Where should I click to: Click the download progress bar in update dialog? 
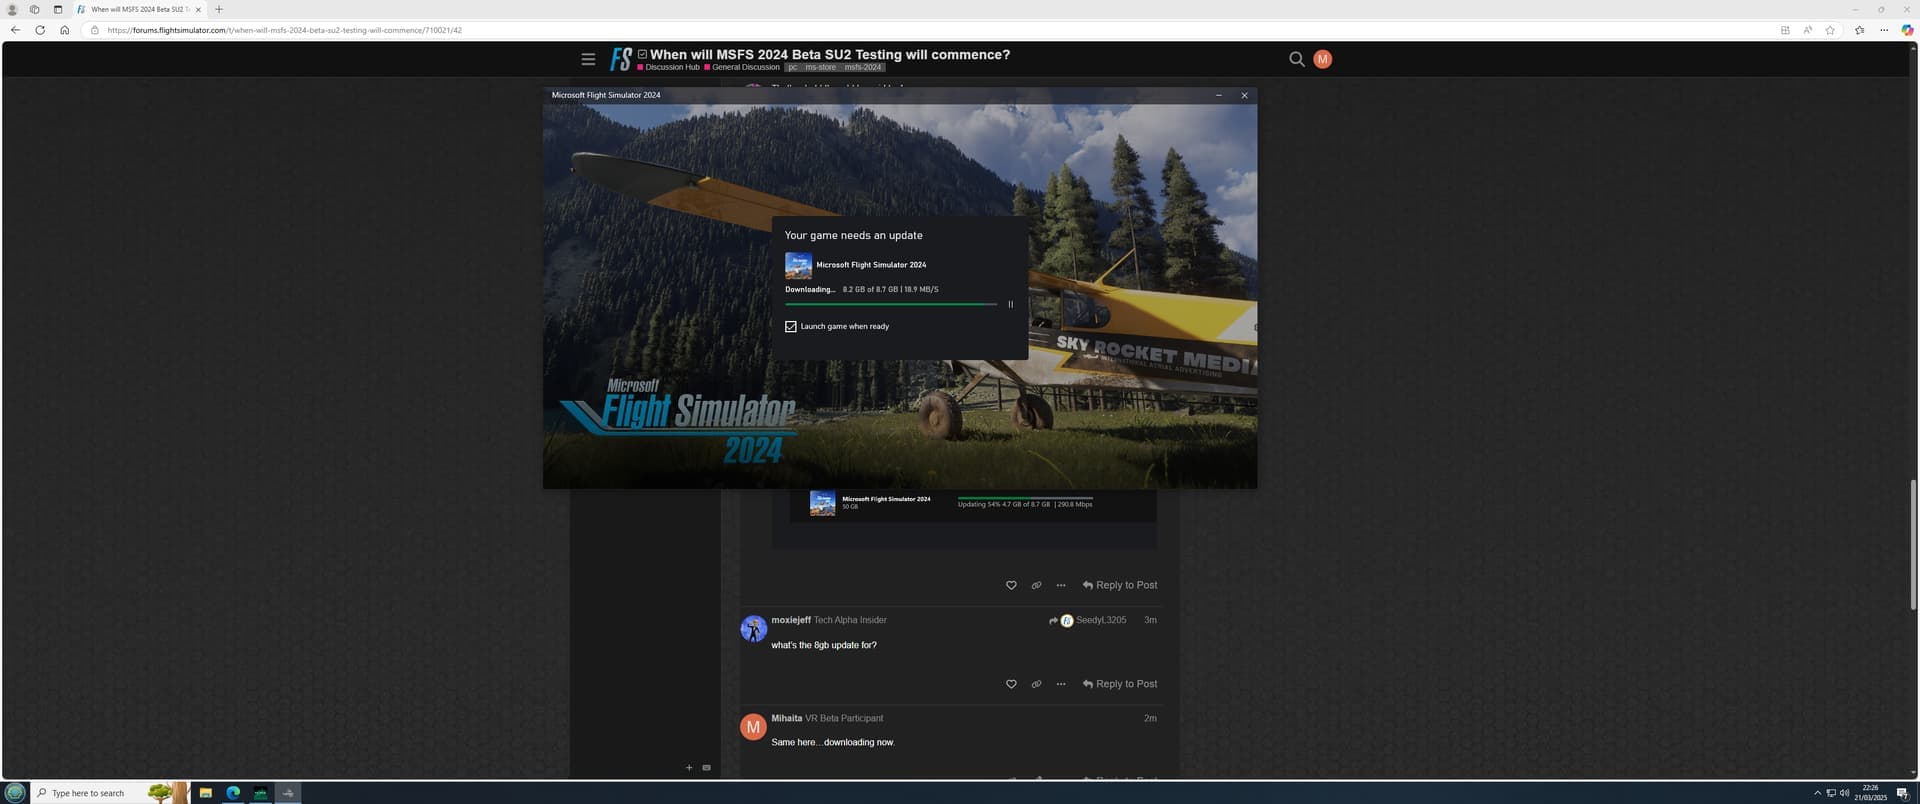(x=891, y=304)
